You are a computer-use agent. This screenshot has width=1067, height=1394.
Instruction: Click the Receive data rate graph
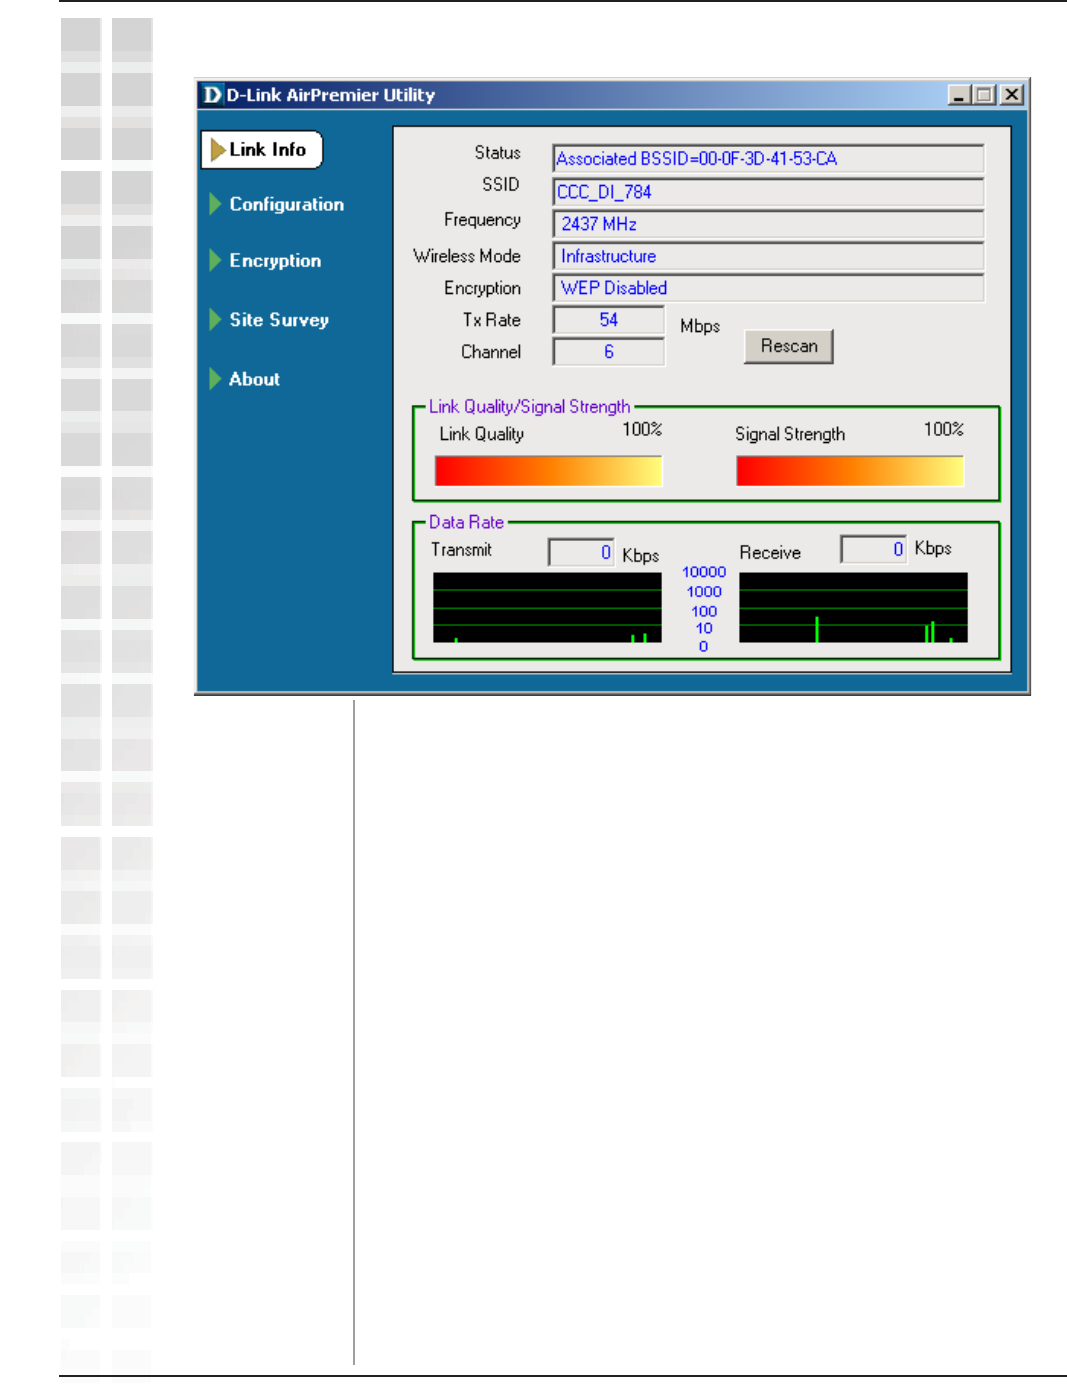click(x=853, y=608)
